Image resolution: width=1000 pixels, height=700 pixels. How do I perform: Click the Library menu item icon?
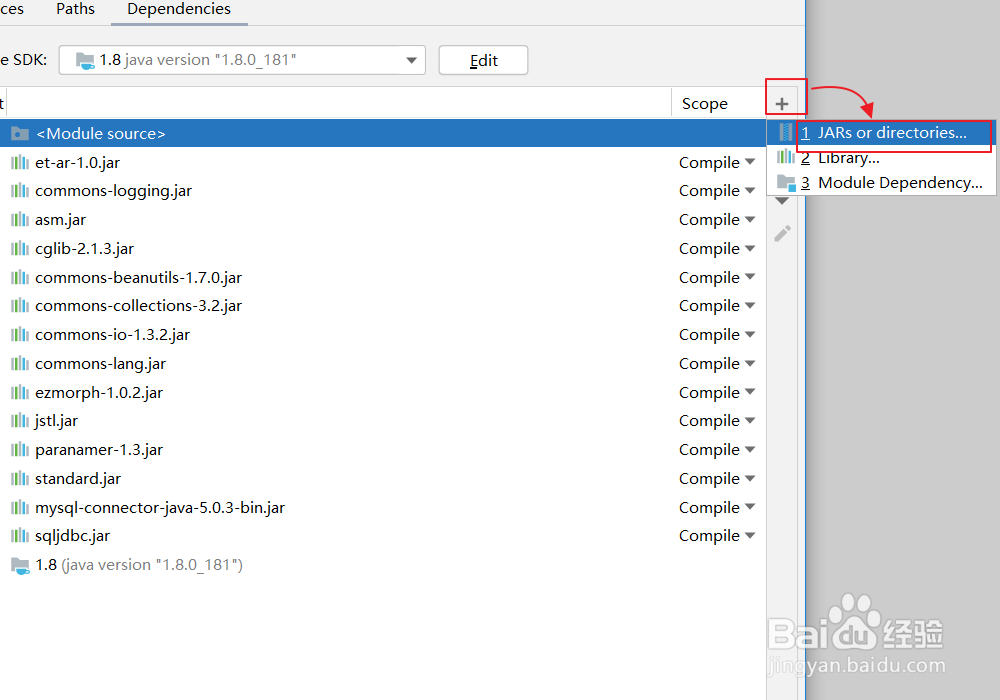point(786,156)
